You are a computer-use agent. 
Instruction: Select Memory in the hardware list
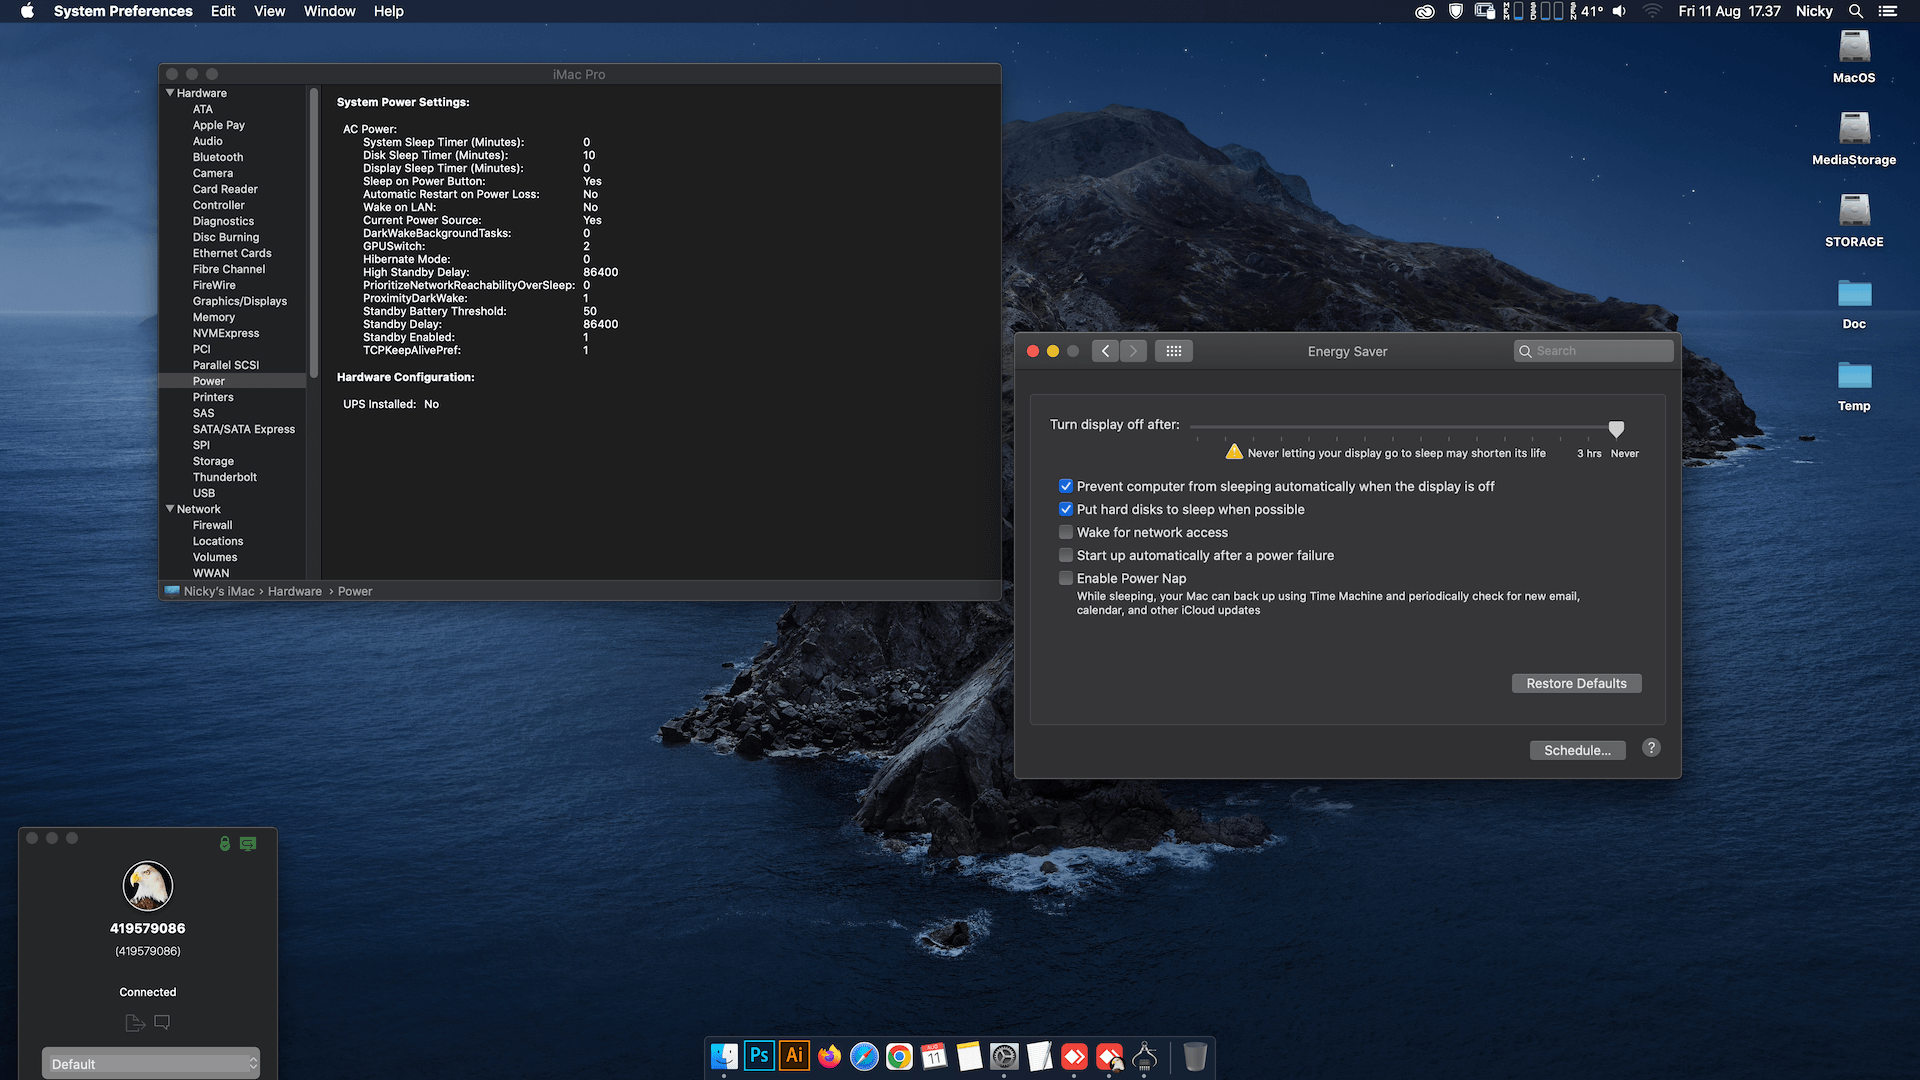(x=214, y=317)
